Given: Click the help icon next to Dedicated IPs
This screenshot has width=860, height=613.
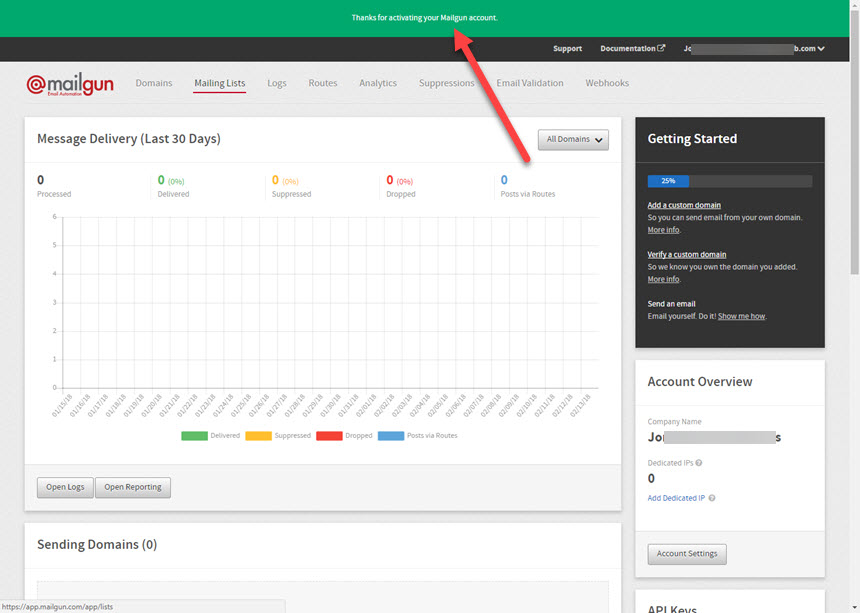Looking at the screenshot, I should pyautogui.click(x=699, y=463).
